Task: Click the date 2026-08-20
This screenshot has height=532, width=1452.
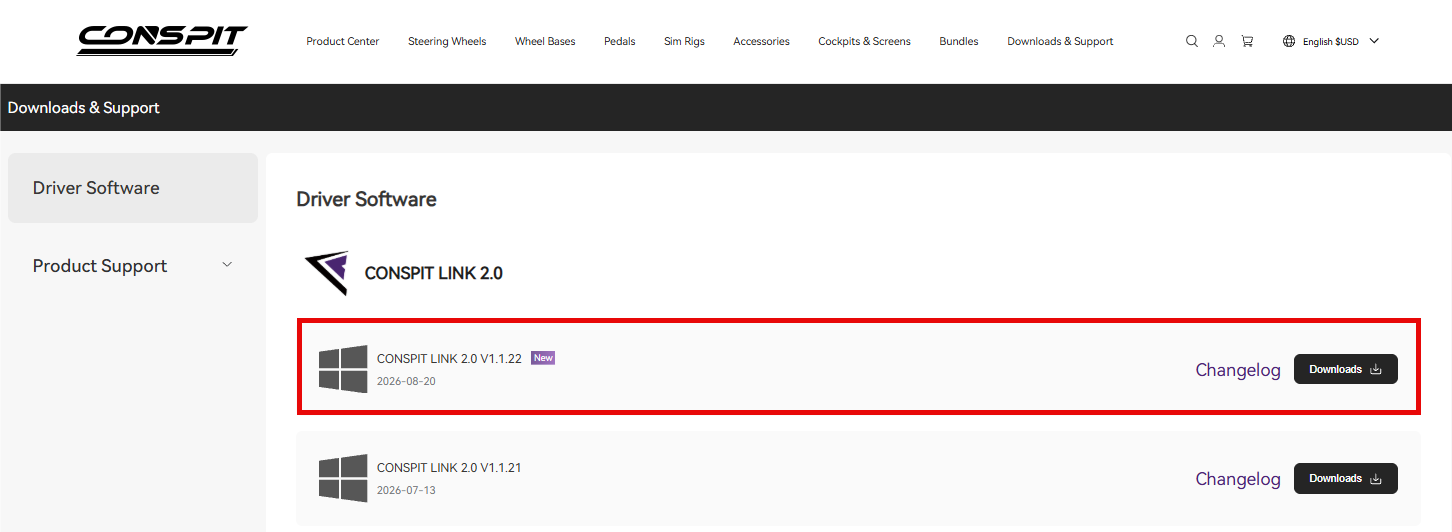Action: click(x=406, y=381)
